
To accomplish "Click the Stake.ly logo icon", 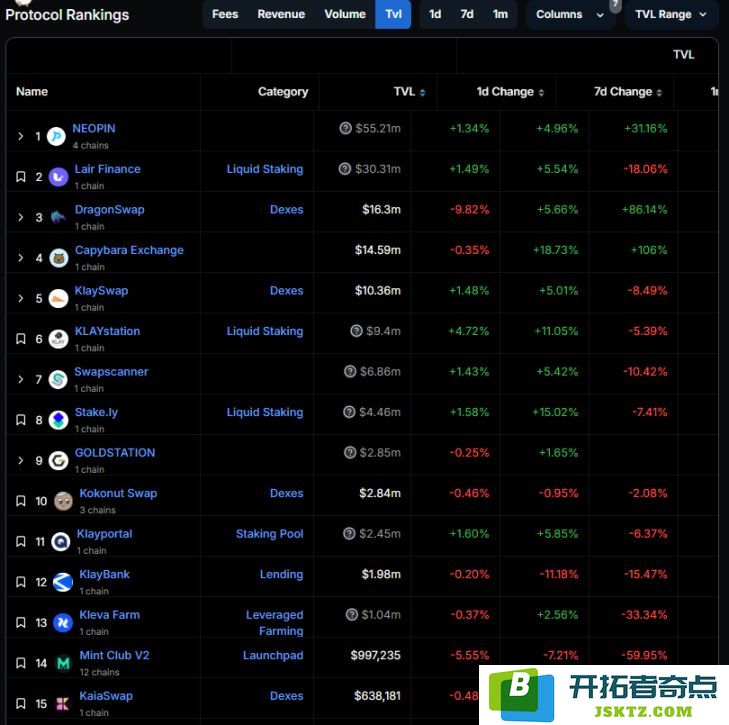I will coord(59,420).
